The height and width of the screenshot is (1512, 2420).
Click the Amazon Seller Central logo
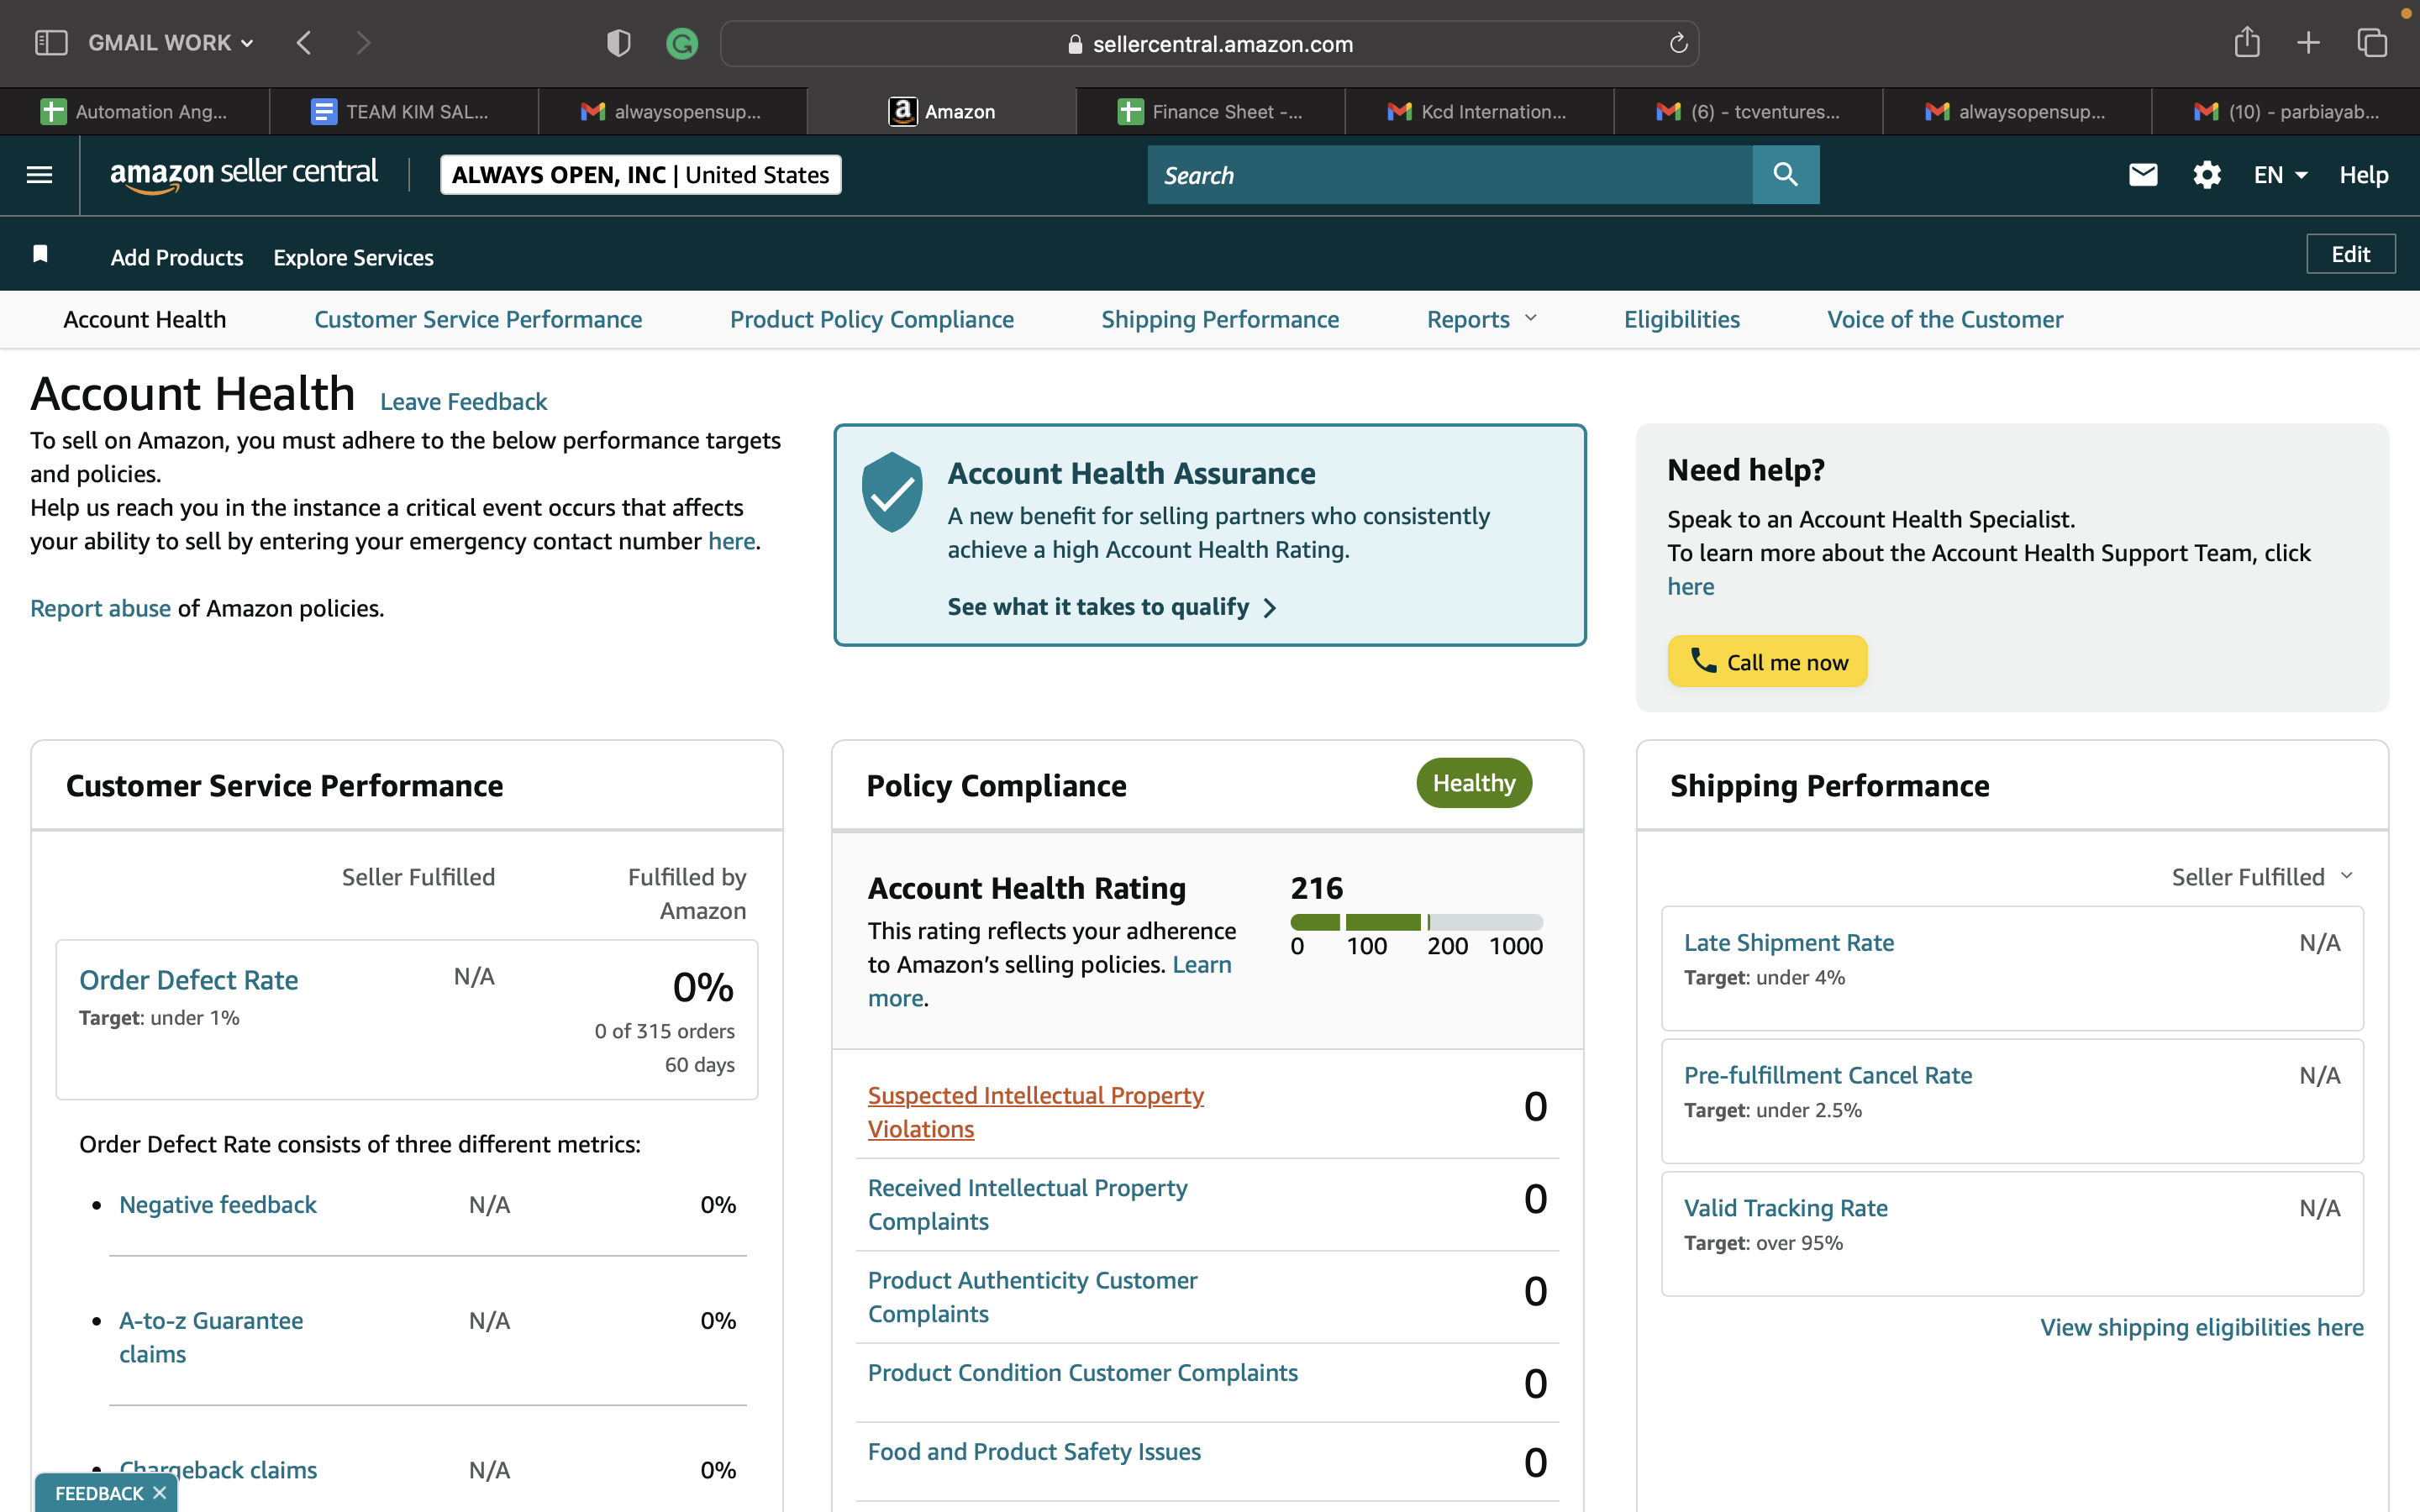click(244, 174)
